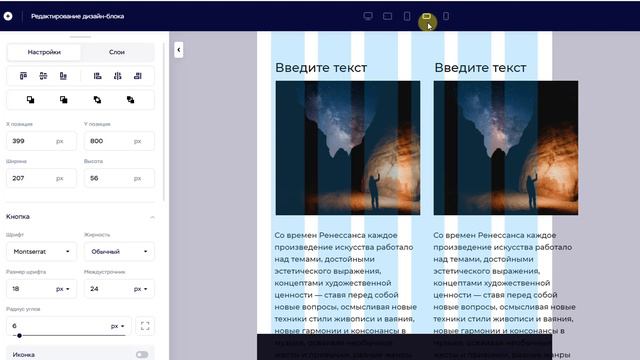
Task: Click the fourth layer-order icon
Action: tap(131, 100)
